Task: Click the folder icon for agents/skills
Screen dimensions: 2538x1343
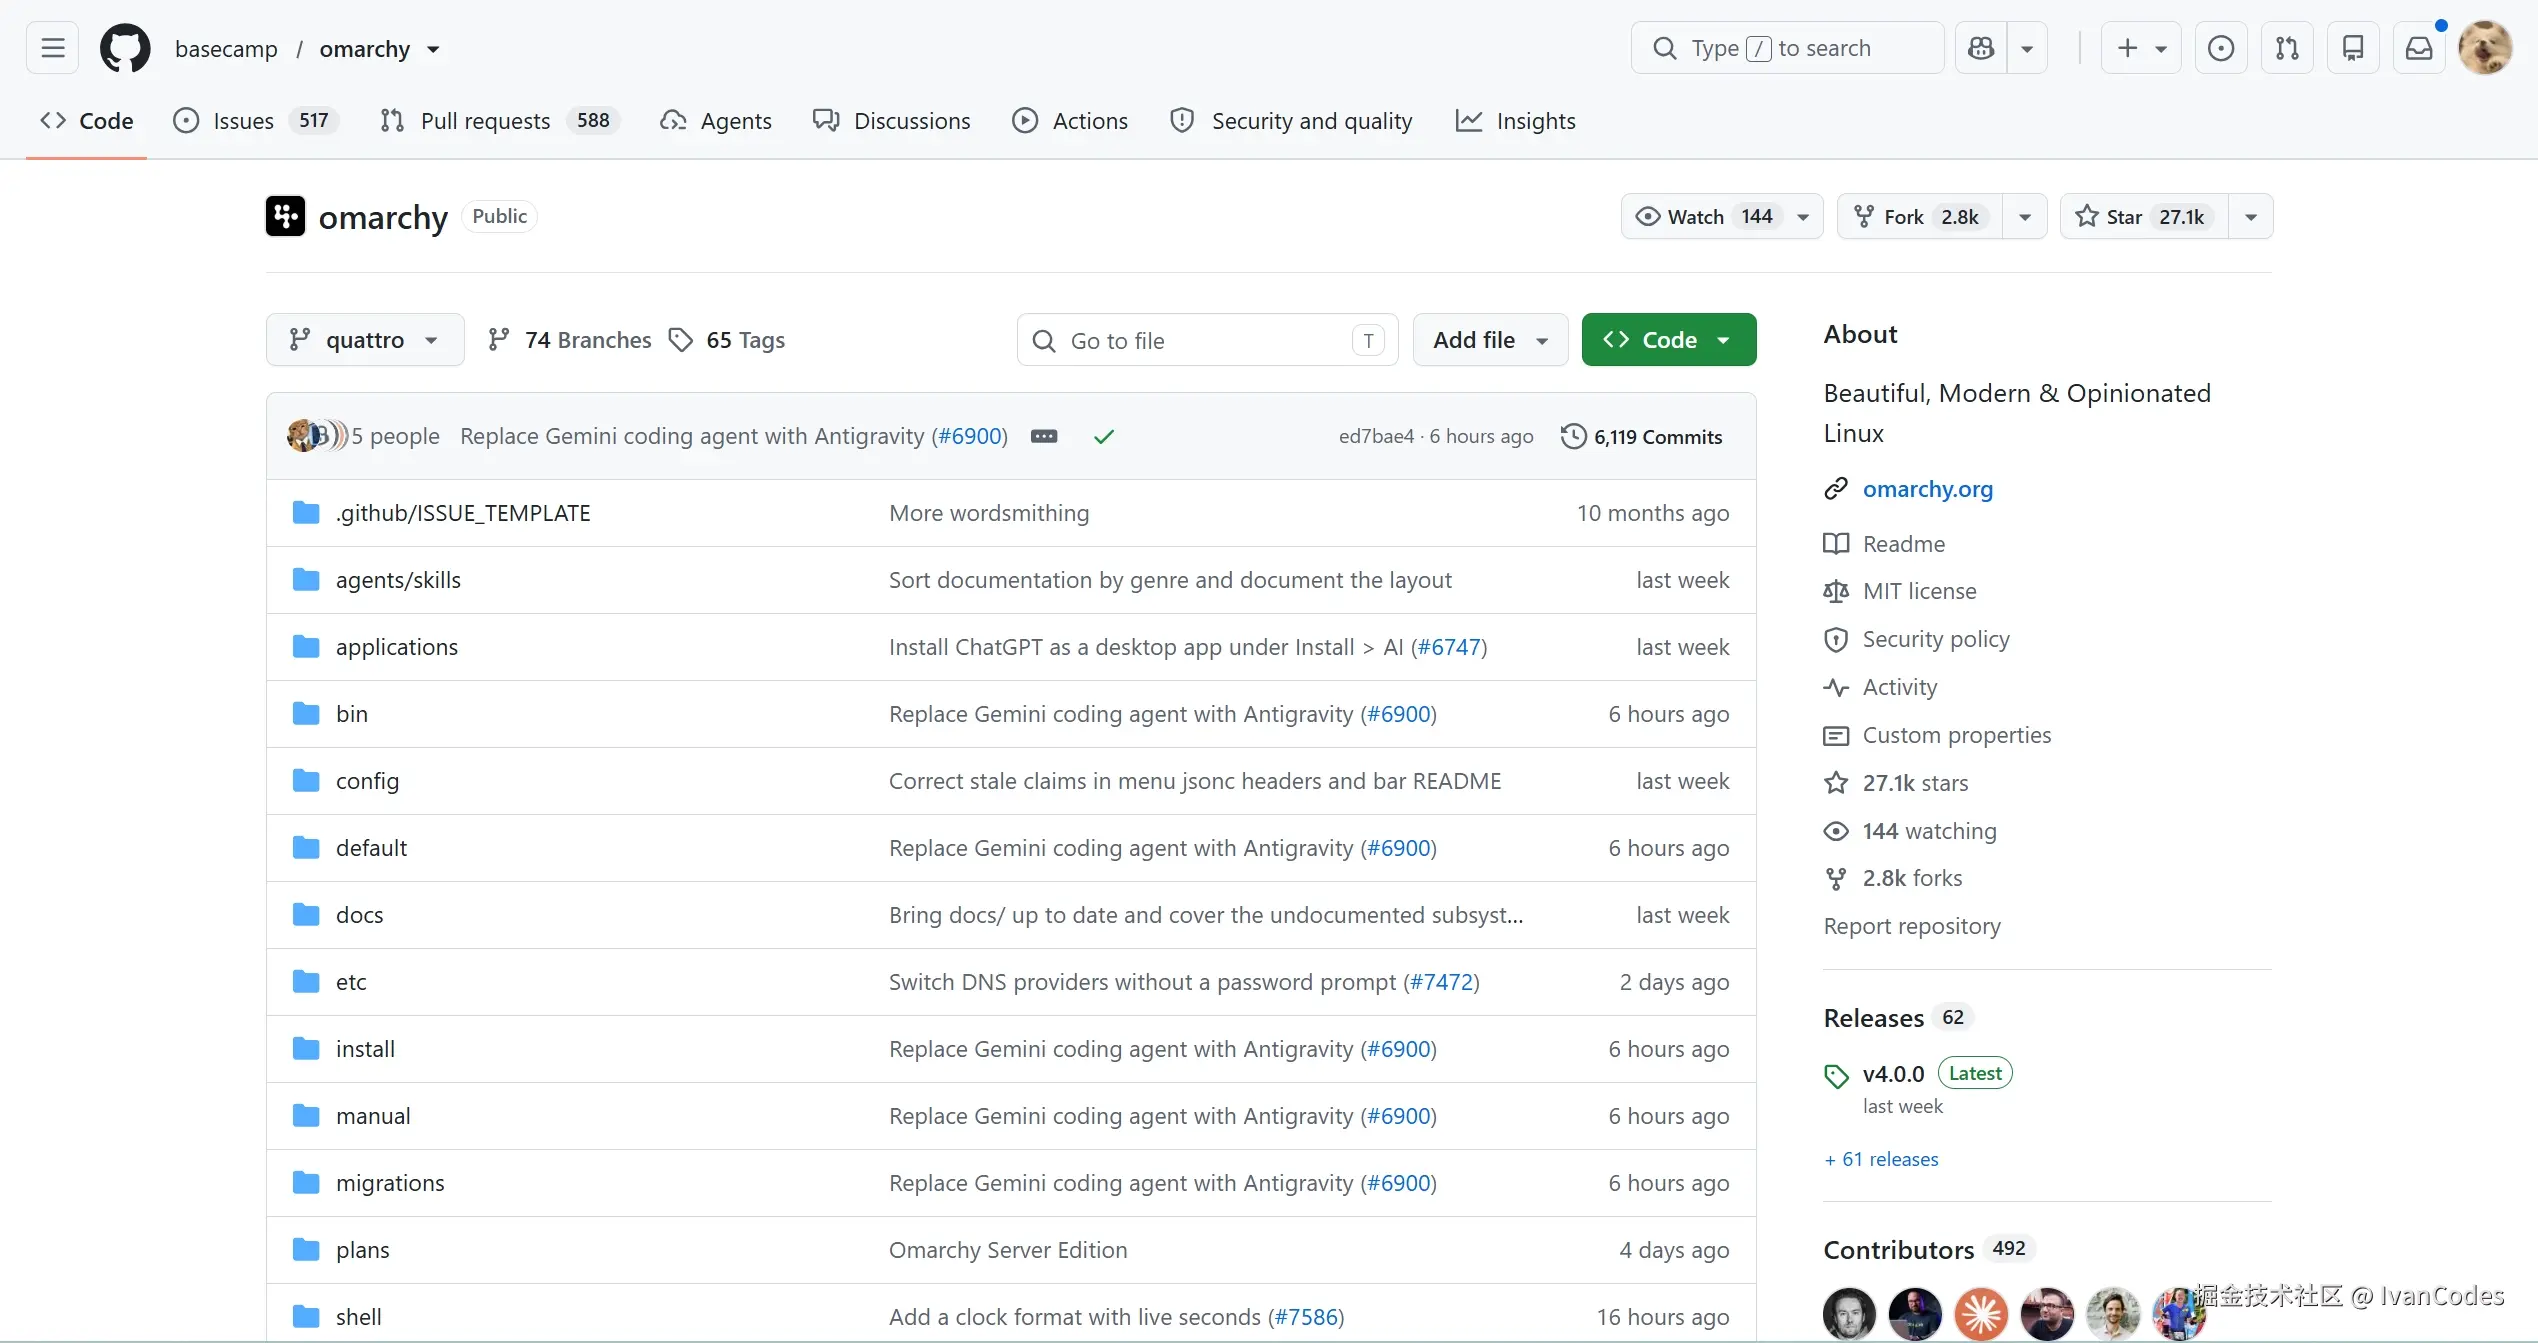Action: [x=306, y=580]
